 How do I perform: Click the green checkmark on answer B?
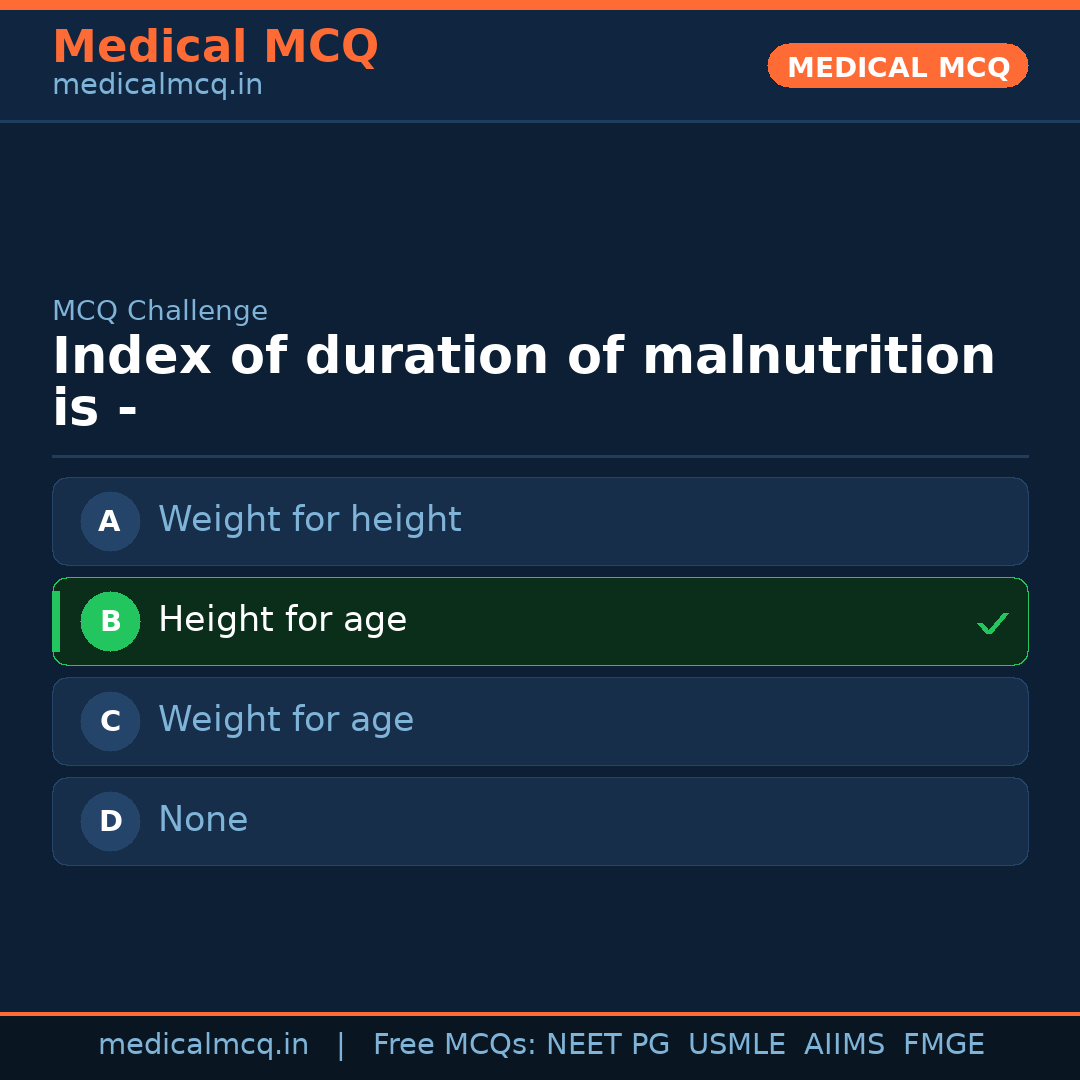(993, 623)
